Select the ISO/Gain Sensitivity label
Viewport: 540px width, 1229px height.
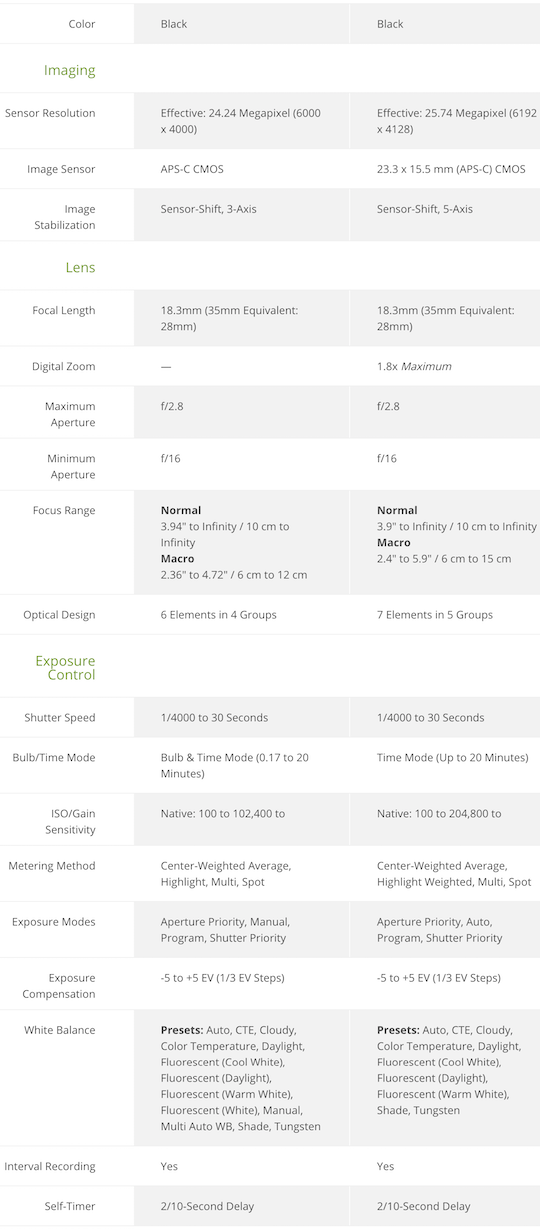tap(71, 822)
